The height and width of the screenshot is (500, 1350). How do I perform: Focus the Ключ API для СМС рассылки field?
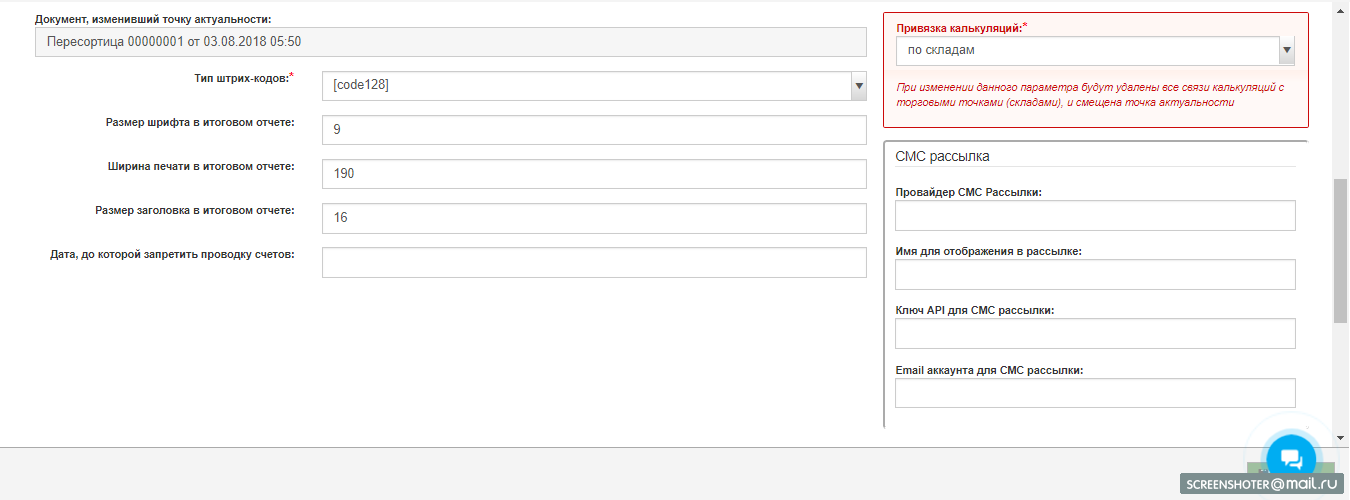click(x=1095, y=334)
